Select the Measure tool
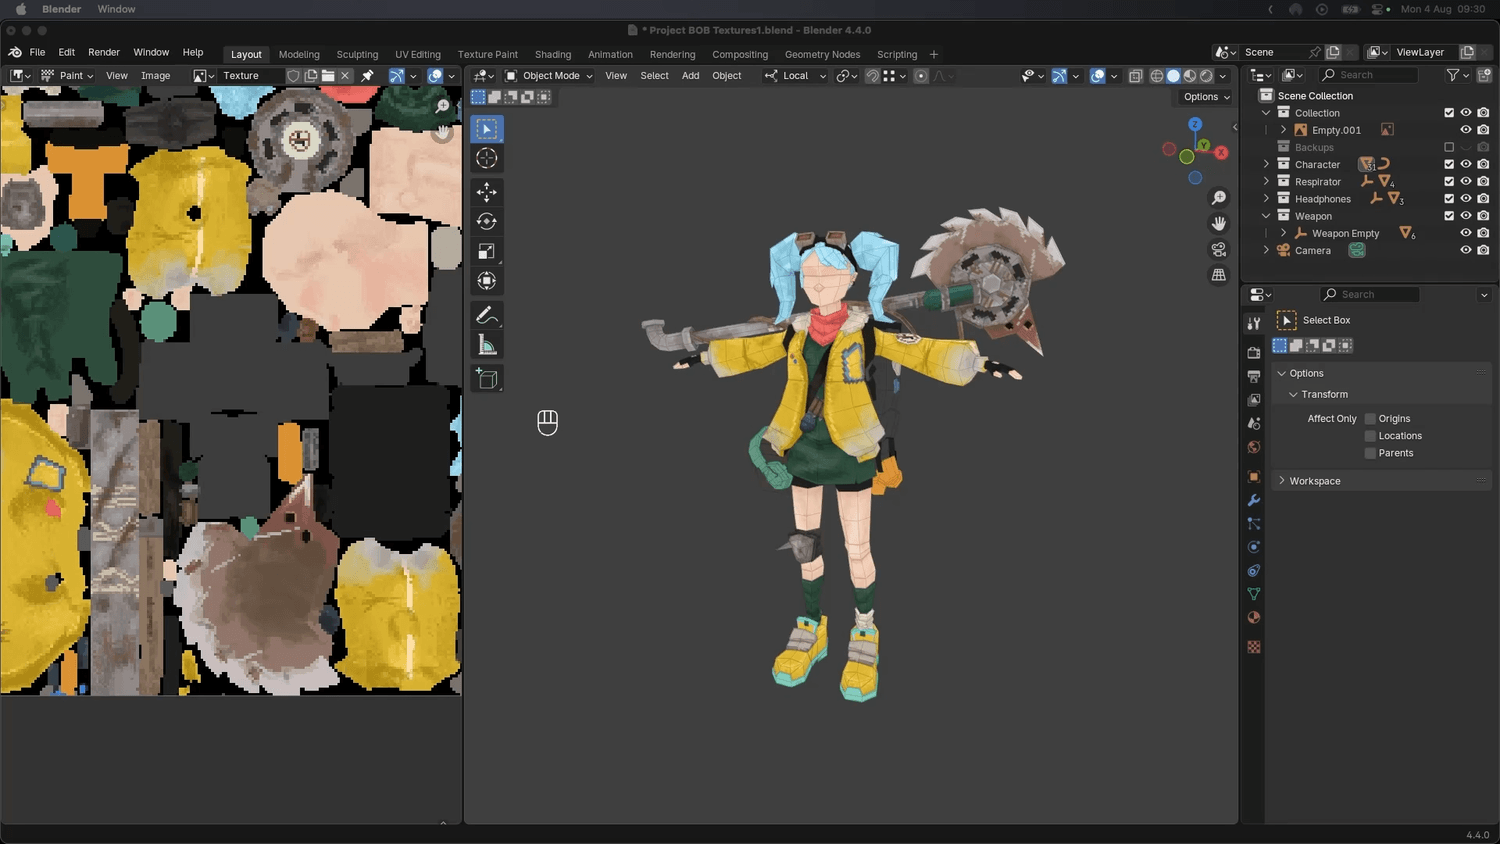The image size is (1500, 844). (487, 345)
